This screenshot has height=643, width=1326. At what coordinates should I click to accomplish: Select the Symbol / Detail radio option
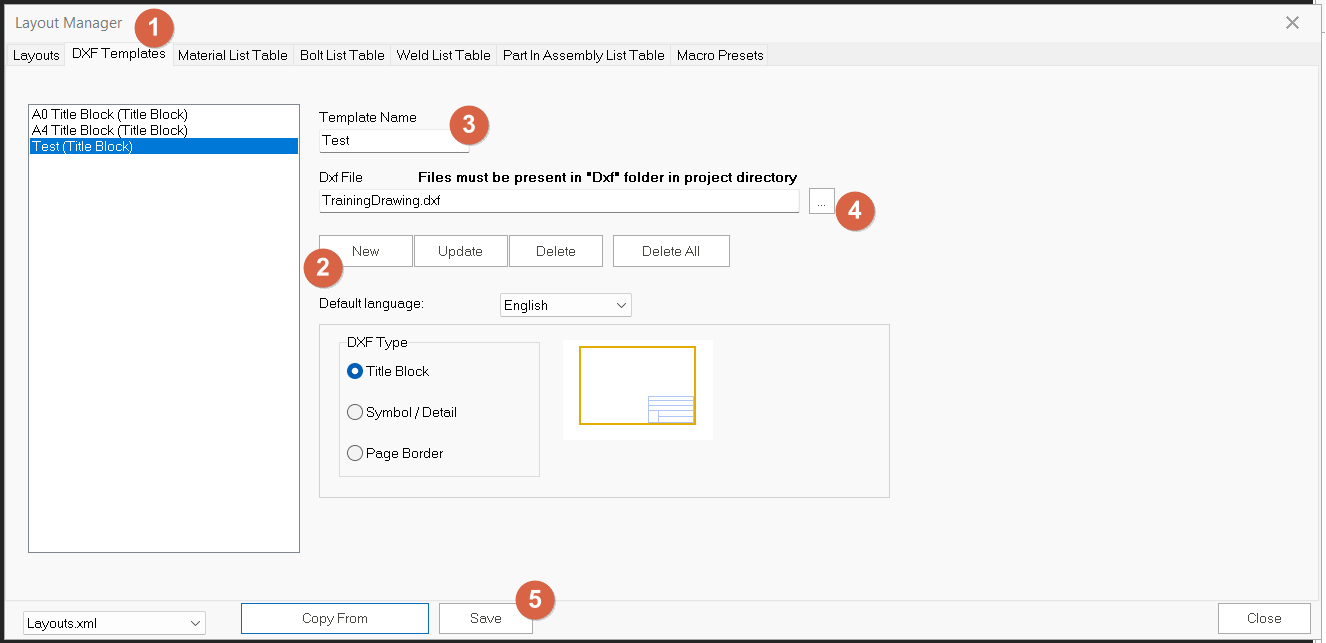point(355,412)
